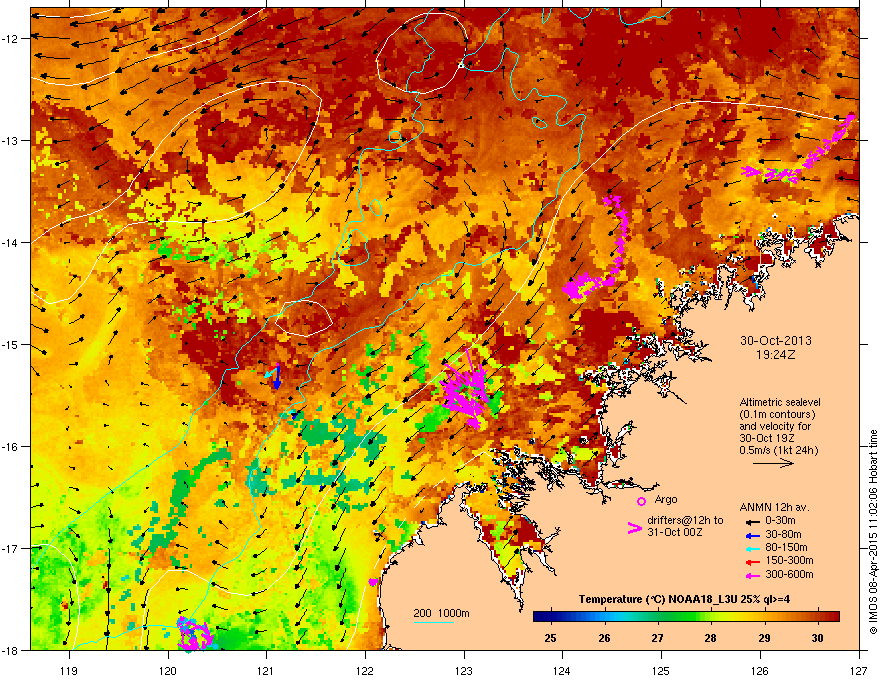Click the colorbar tick label '25'
880x680 pixels.
(551, 638)
